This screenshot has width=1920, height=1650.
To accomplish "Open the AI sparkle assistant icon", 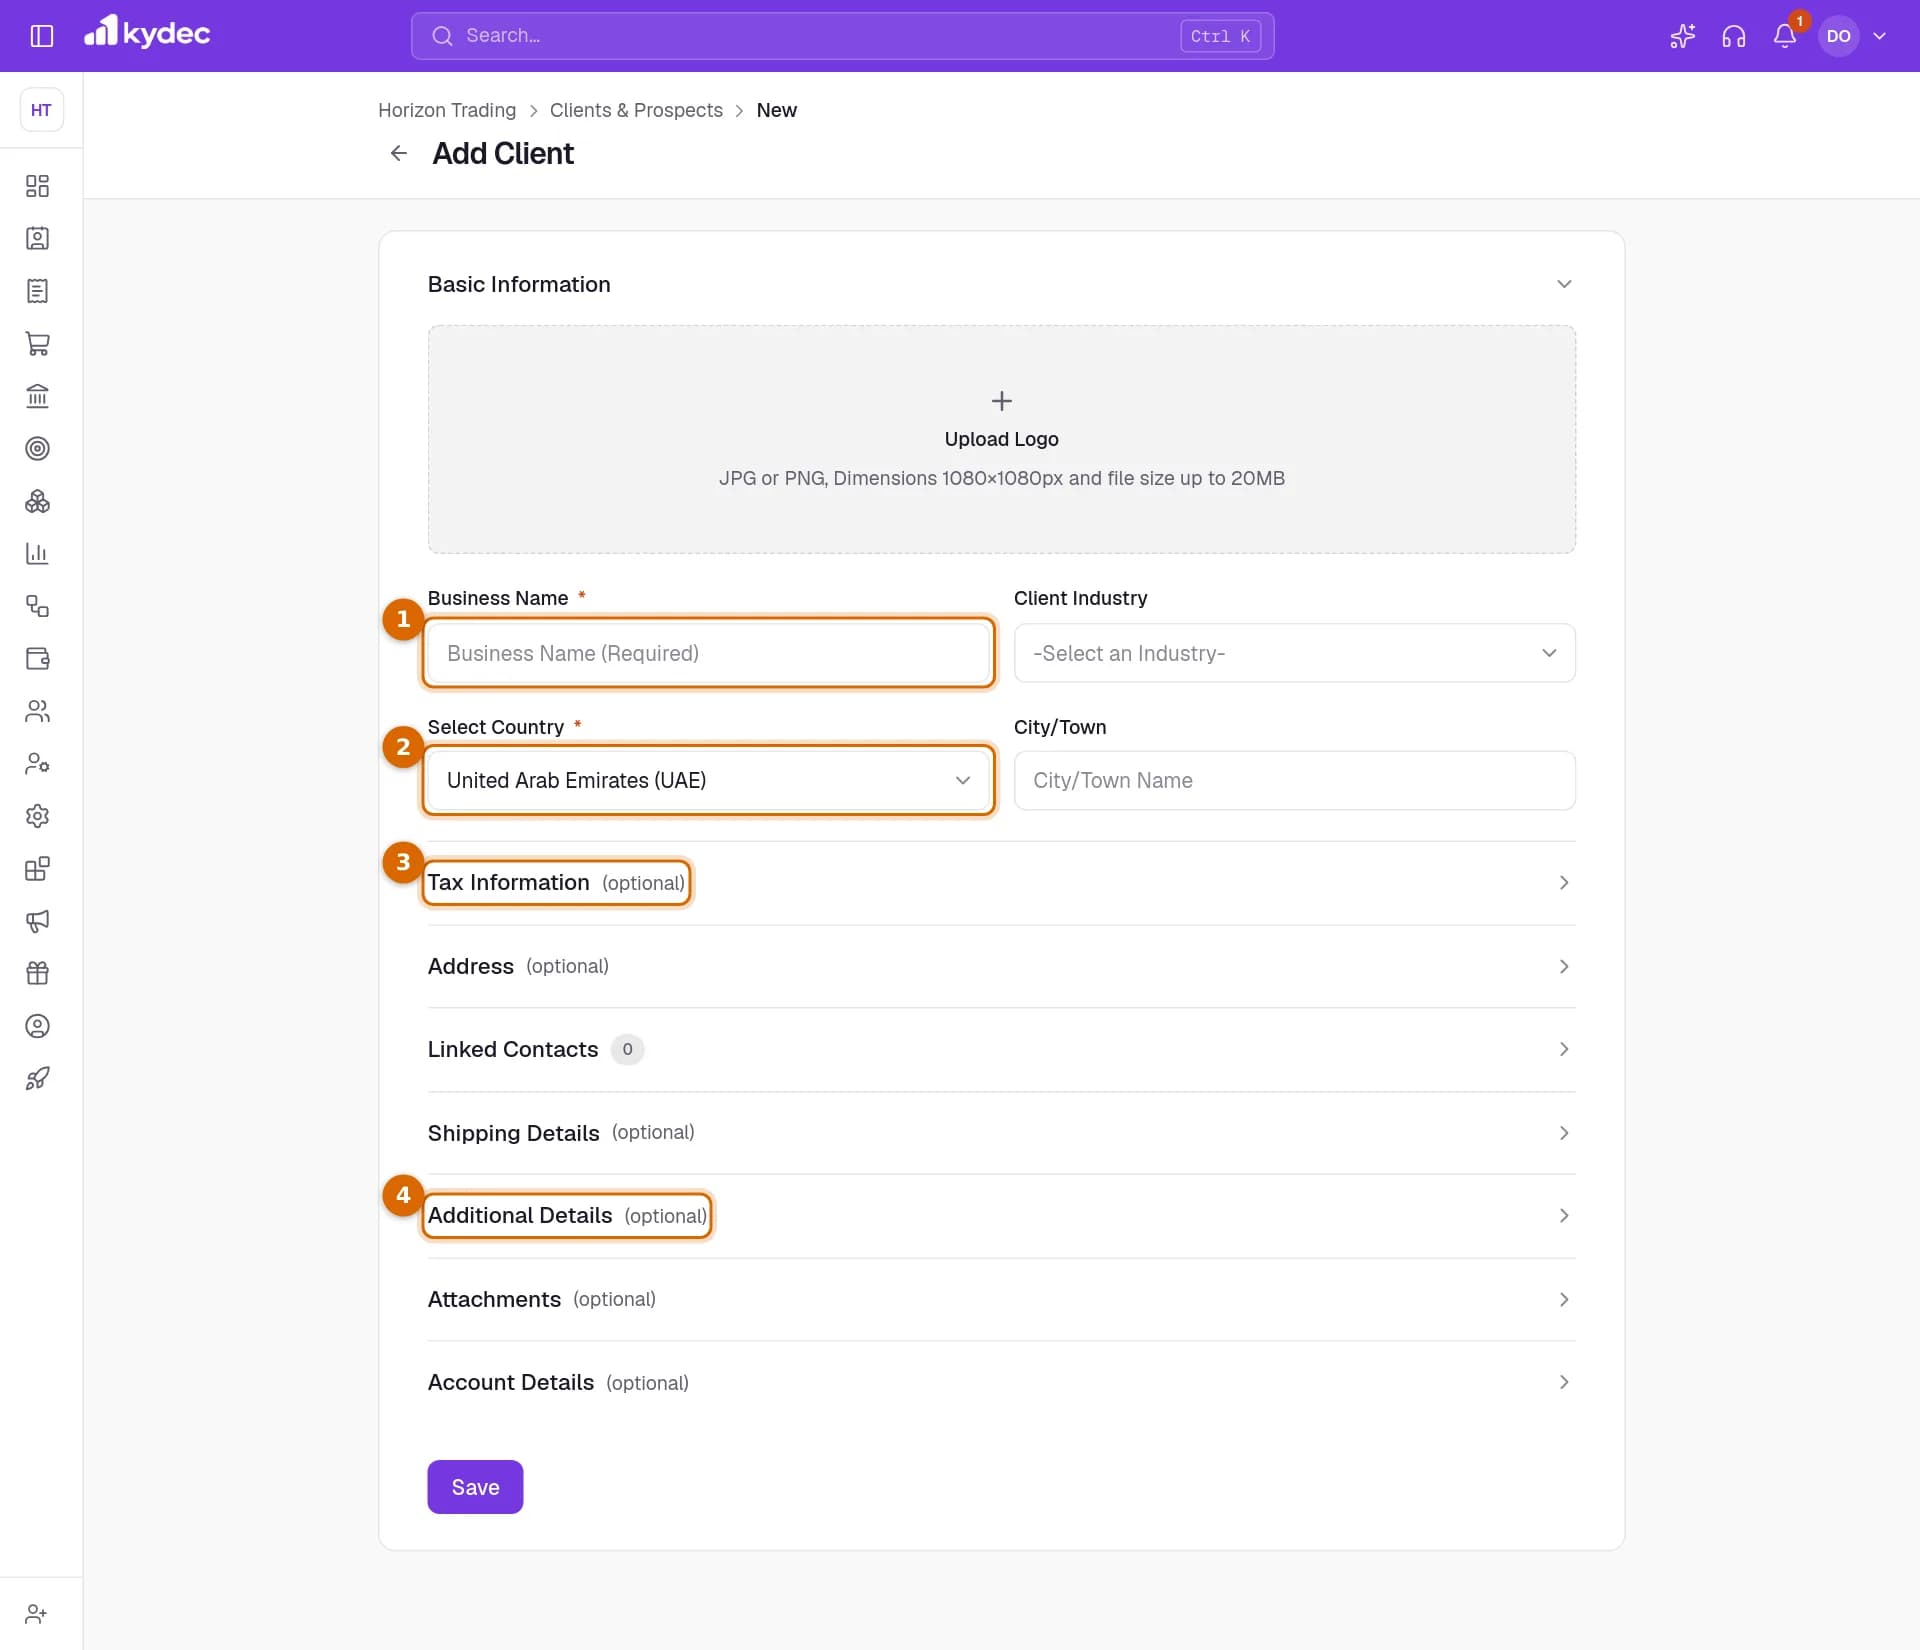I will click(1682, 36).
